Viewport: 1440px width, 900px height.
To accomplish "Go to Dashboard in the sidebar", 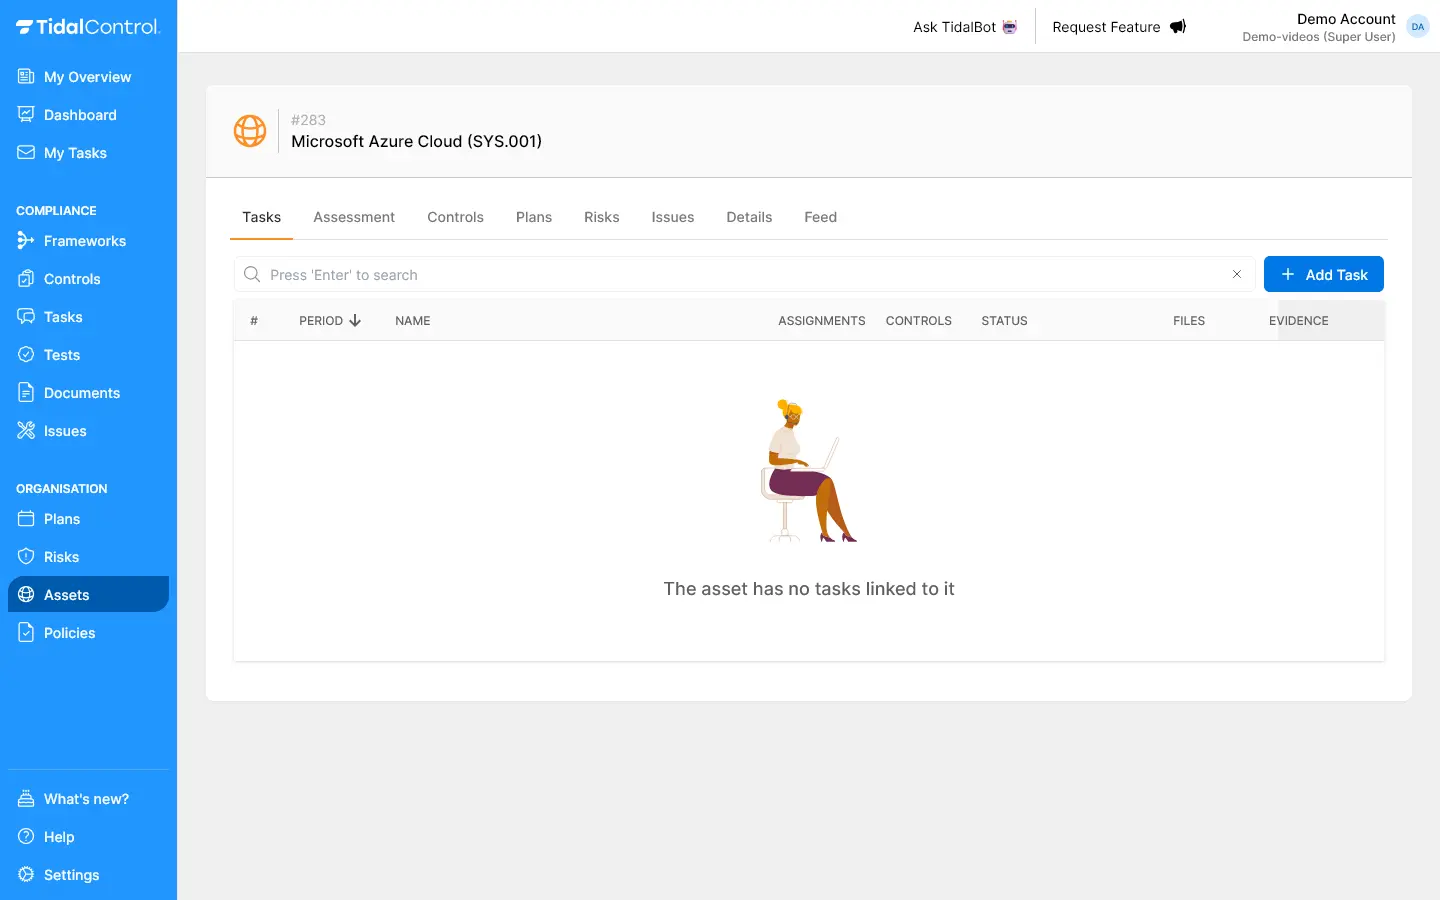I will click(80, 115).
